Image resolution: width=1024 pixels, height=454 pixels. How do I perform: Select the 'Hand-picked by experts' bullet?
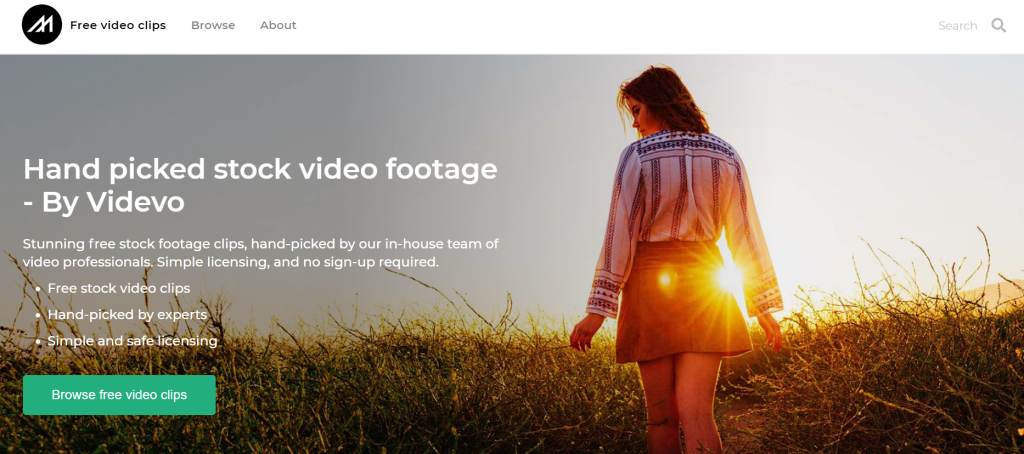127,314
